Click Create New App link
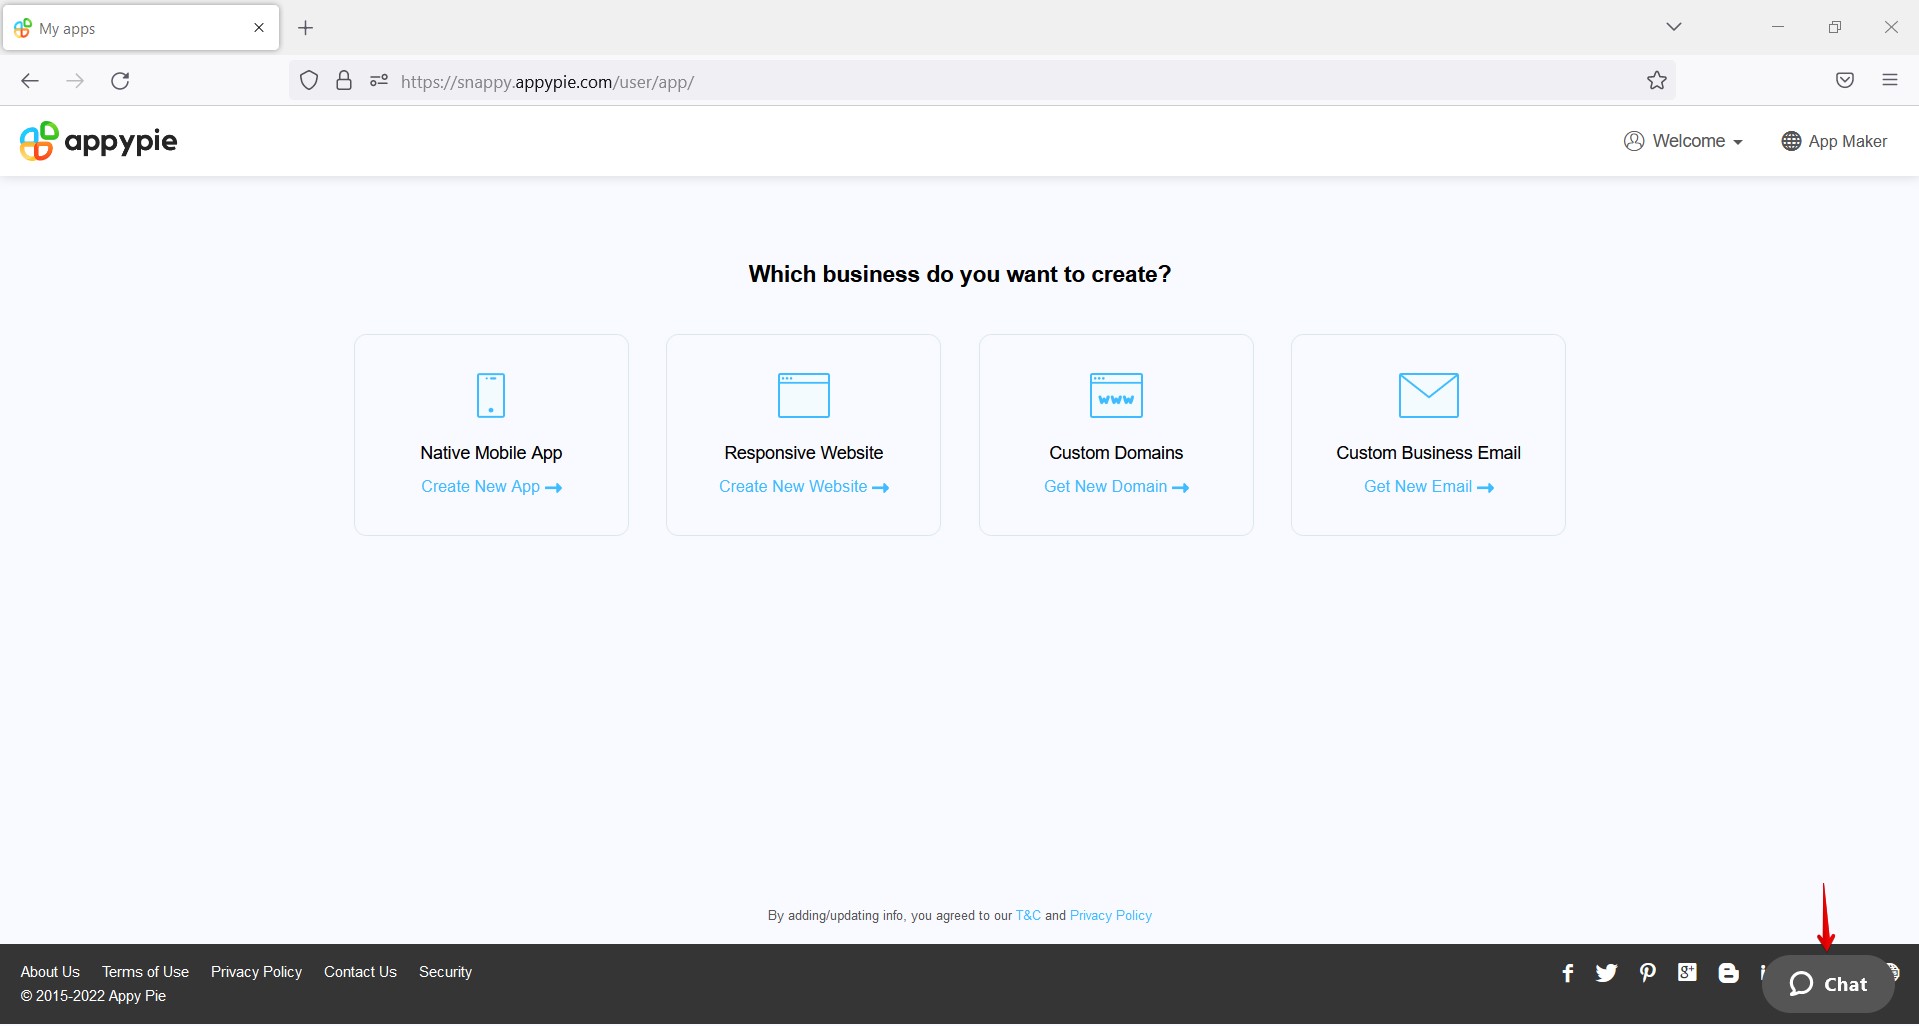The width and height of the screenshot is (1919, 1026). click(491, 487)
